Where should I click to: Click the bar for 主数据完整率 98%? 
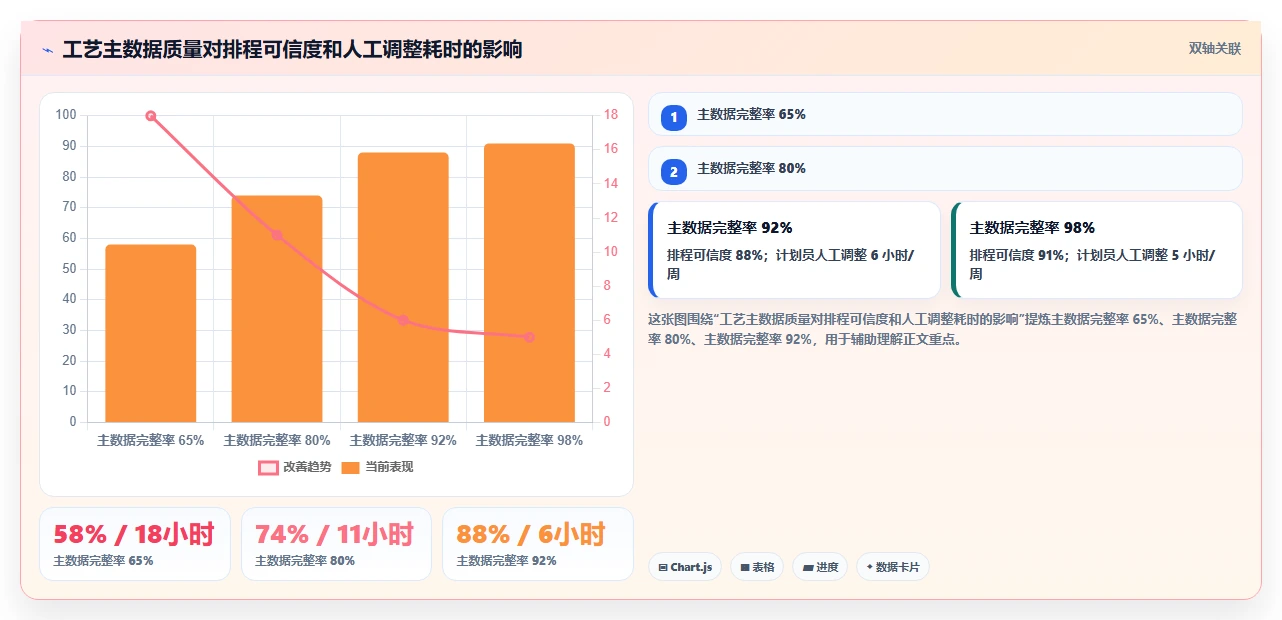click(529, 283)
